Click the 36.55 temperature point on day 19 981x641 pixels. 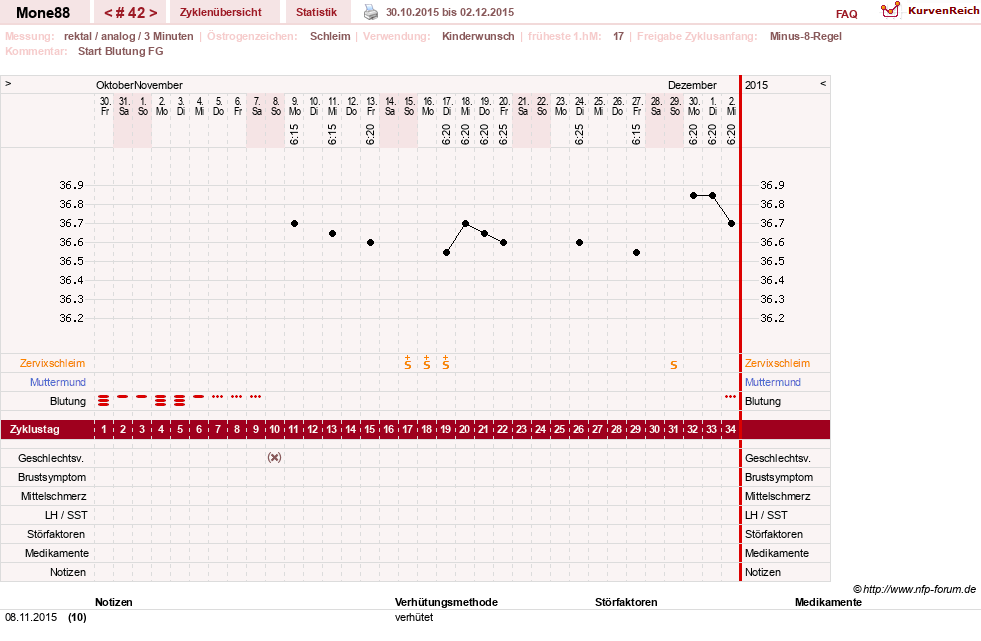click(x=446, y=252)
